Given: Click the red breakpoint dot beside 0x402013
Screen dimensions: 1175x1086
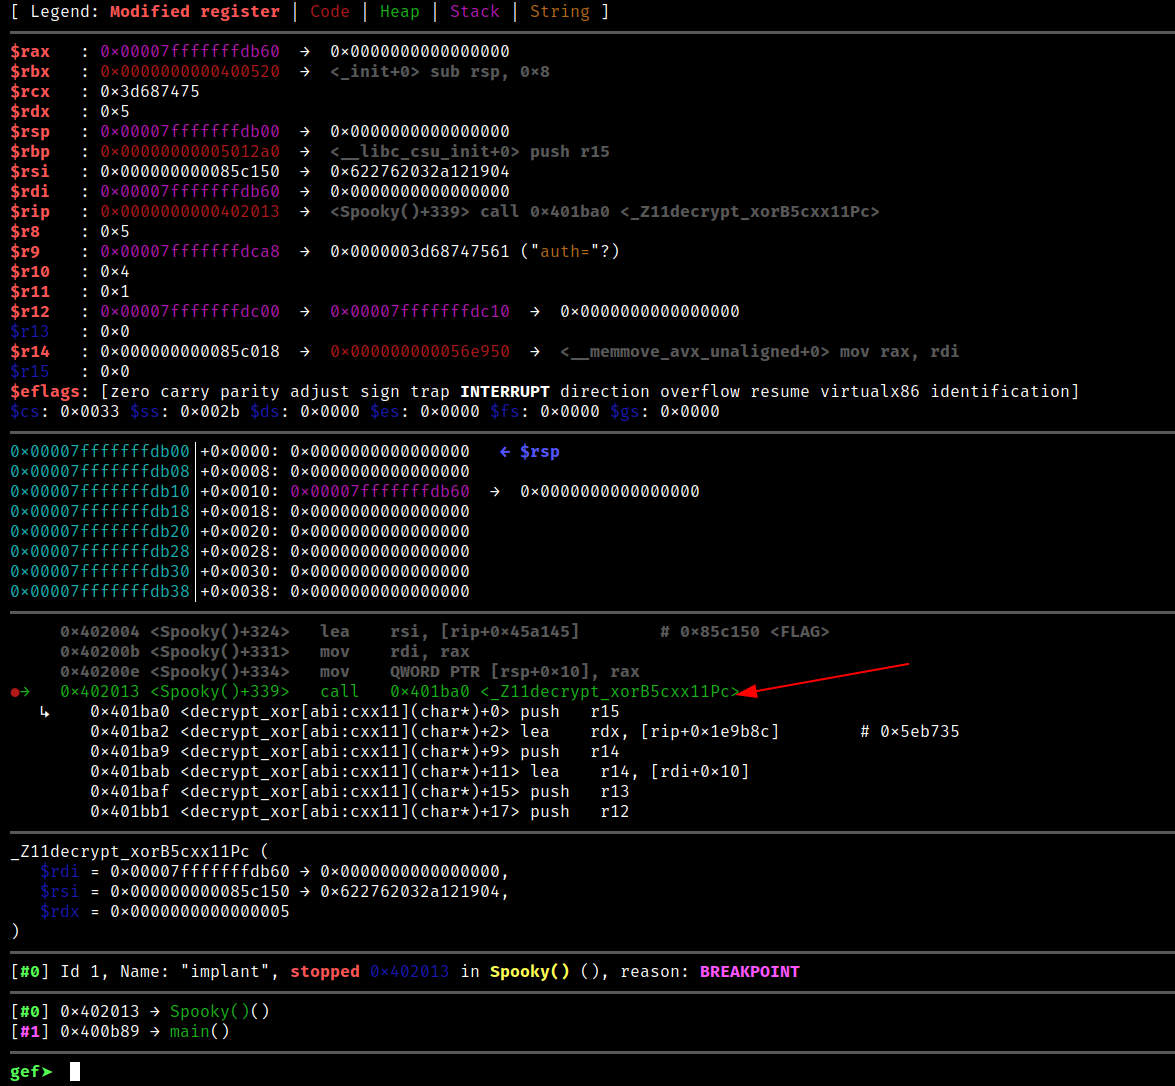Looking at the screenshot, I should pos(15,692).
